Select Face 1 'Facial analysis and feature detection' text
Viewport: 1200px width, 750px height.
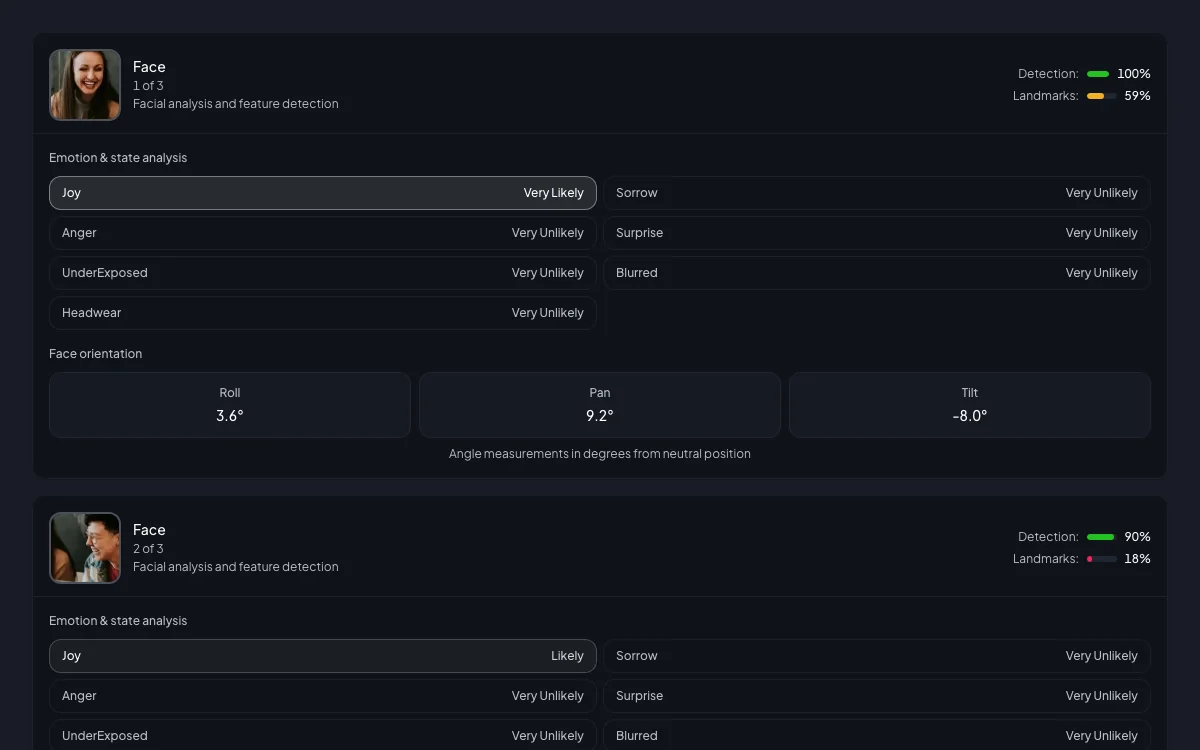[x=236, y=104]
